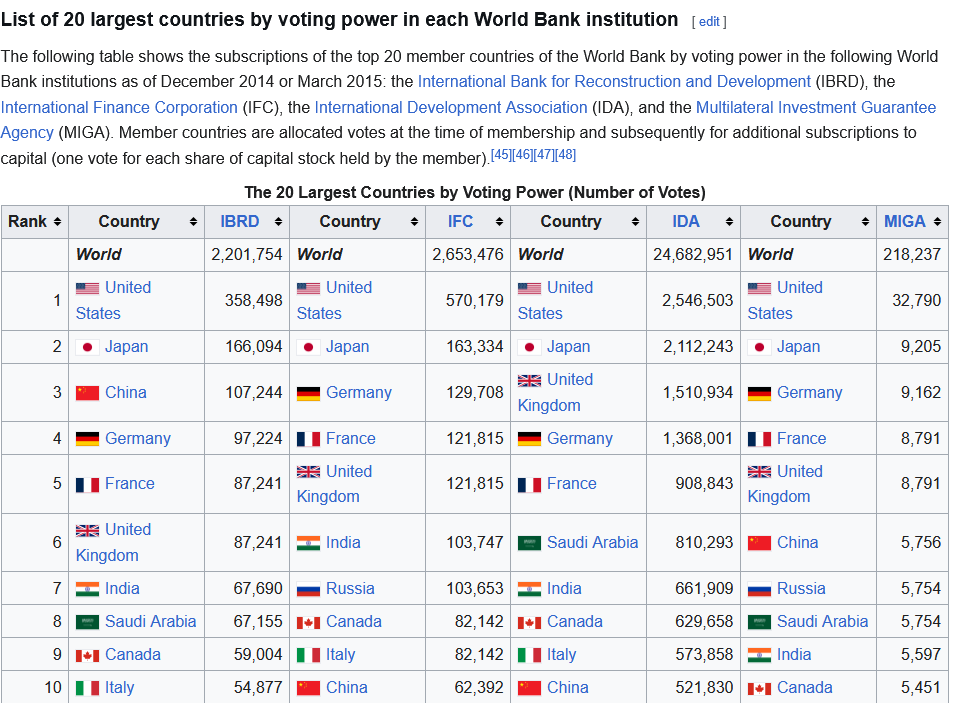This screenshot has width=957, height=703.
Task: Sort by Country column before MIGA
Action: point(865,222)
